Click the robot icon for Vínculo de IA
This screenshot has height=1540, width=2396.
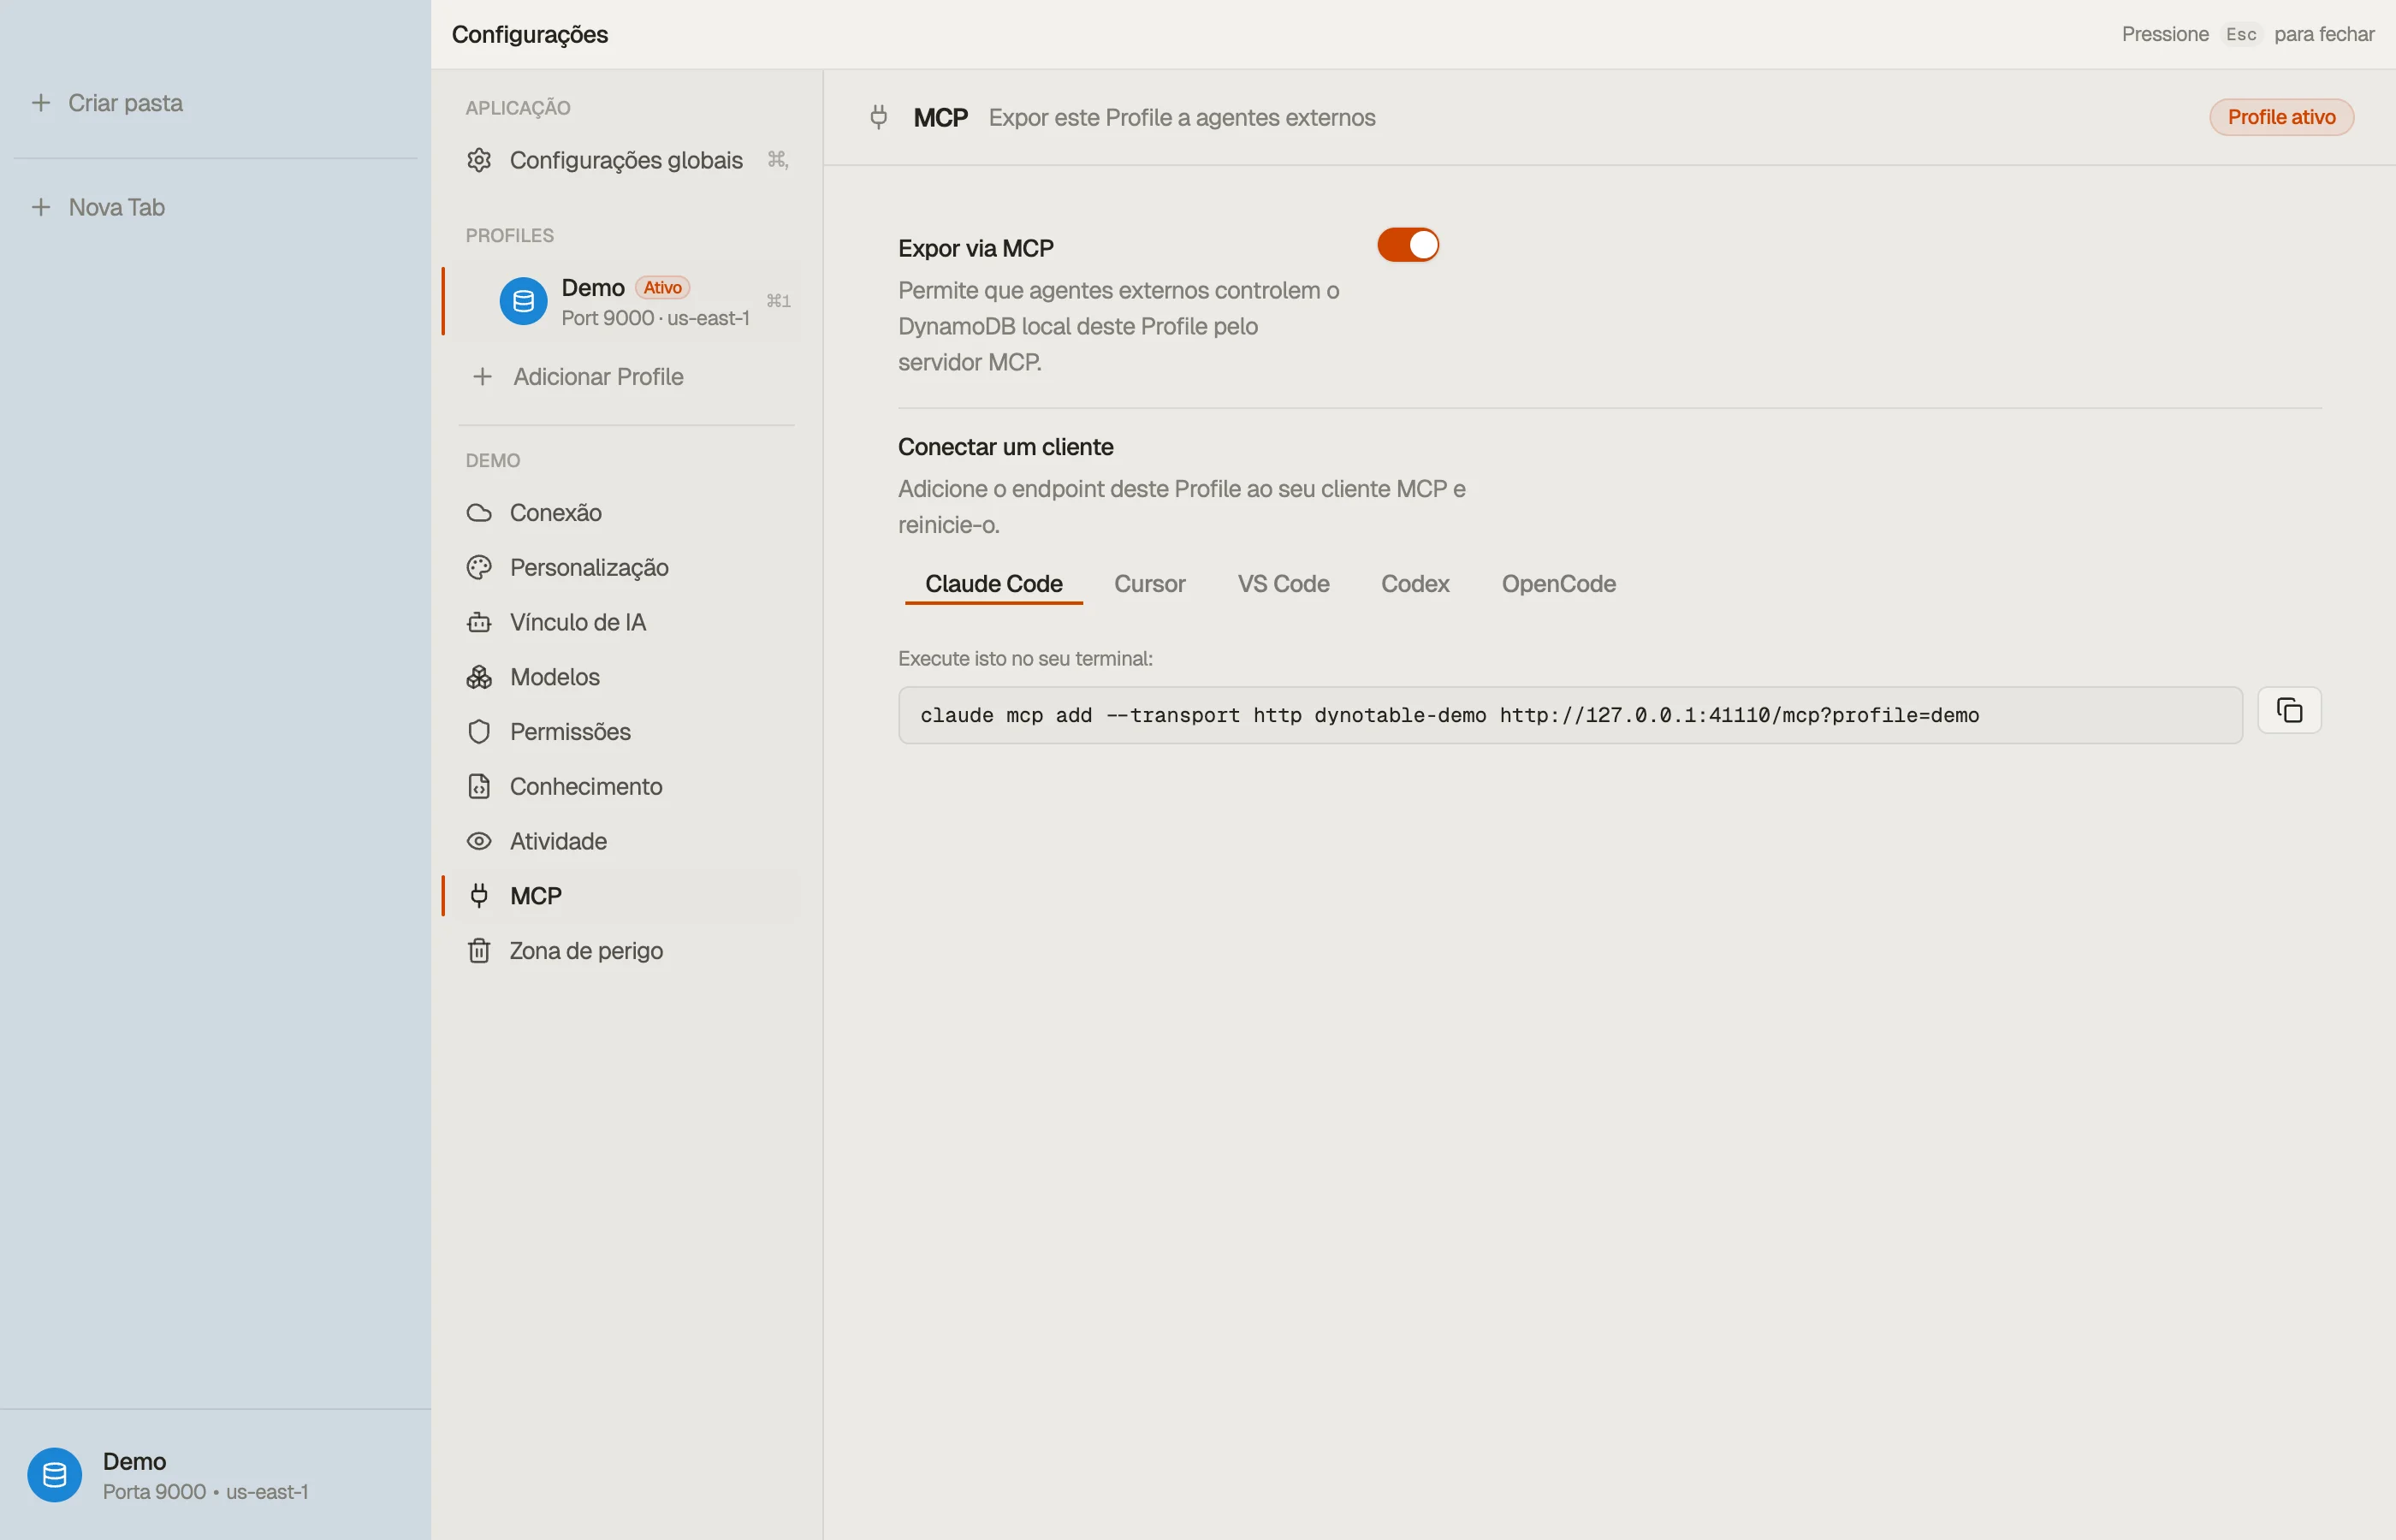click(479, 622)
